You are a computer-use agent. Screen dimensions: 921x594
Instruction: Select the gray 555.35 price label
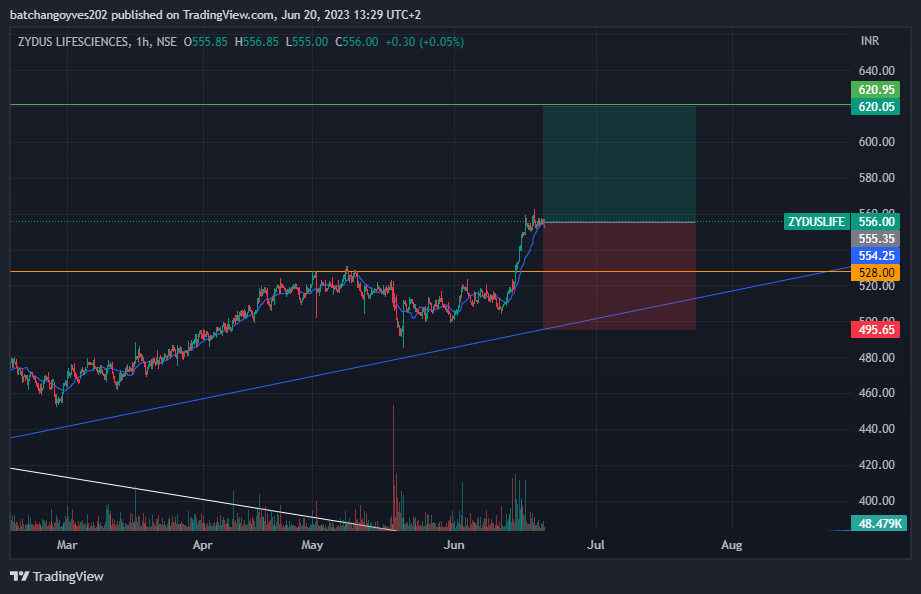pyautogui.click(x=875, y=239)
